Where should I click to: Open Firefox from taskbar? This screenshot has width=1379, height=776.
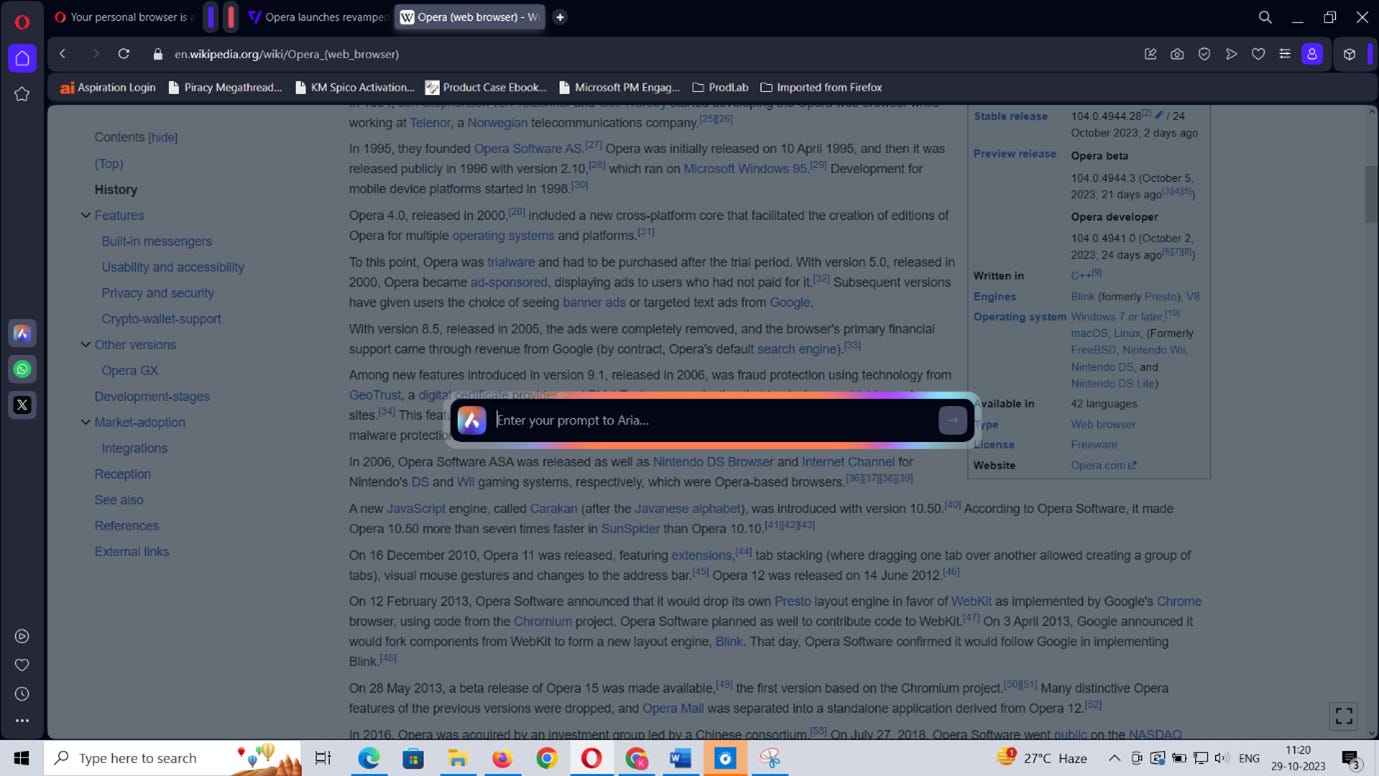click(x=502, y=758)
